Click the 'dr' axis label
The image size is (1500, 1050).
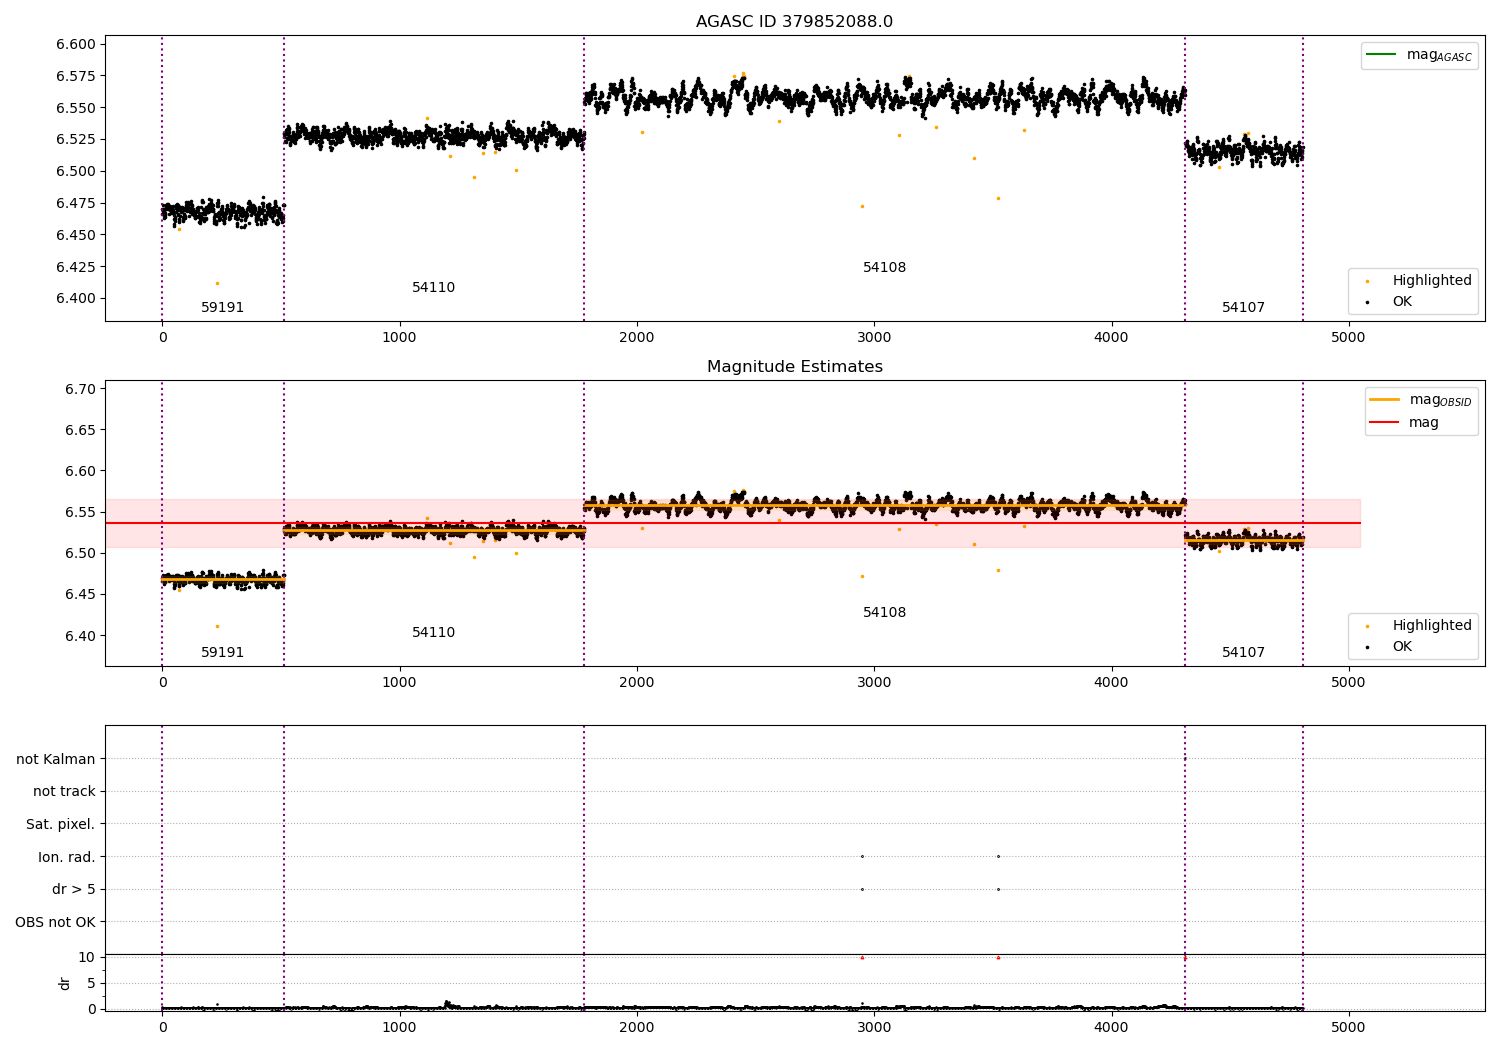65,983
